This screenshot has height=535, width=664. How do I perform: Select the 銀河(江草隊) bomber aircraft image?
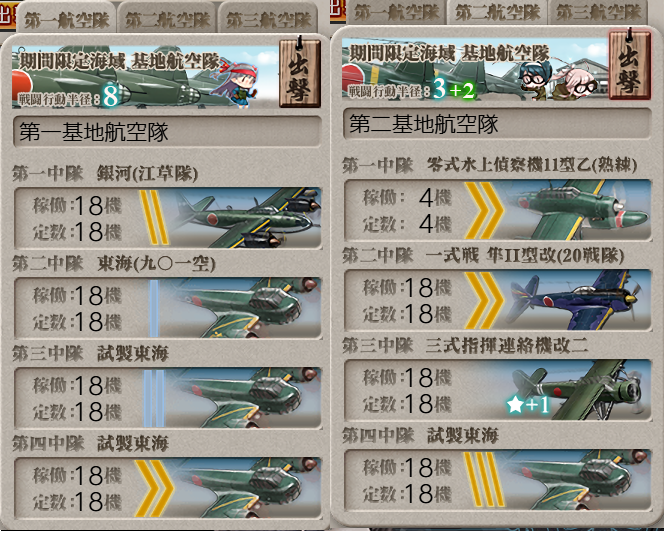pos(244,217)
